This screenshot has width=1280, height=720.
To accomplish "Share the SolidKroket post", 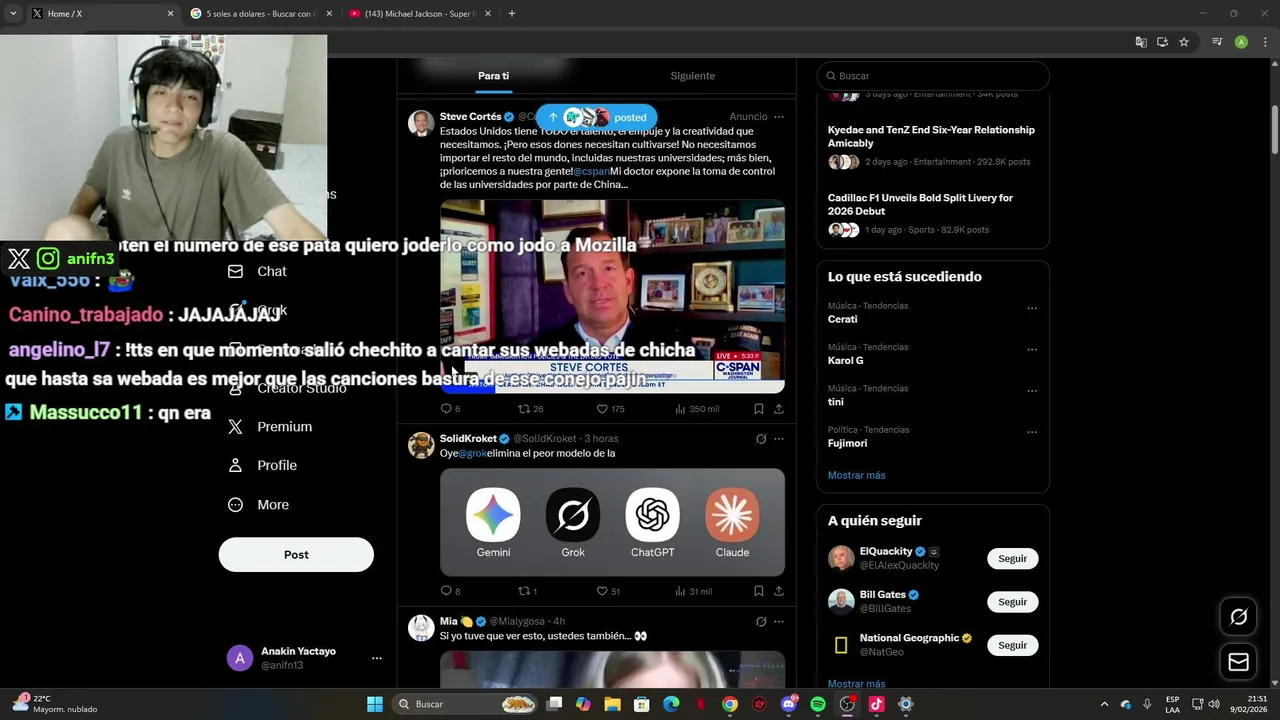I will 779,591.
